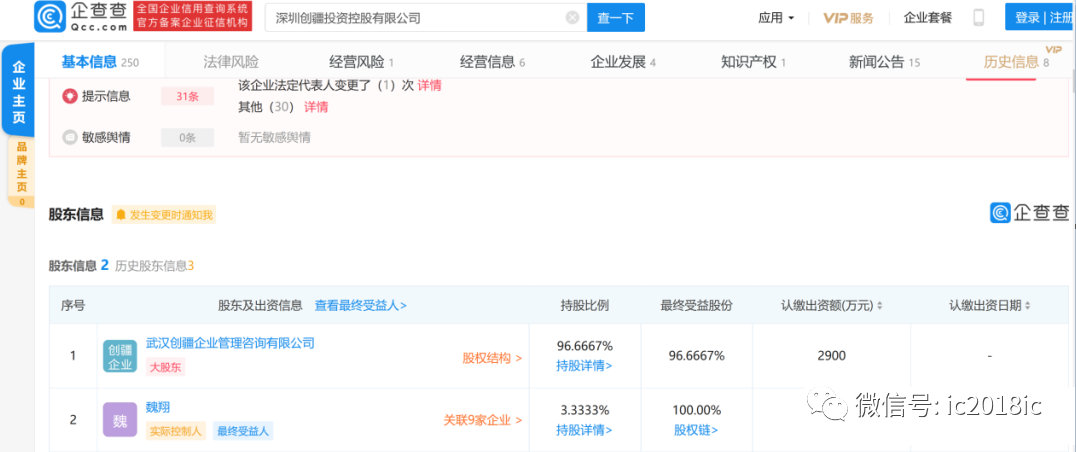The image size is (1076, 452).
Task: Open the 应用 dropdown menu
Action: [776, 18]
